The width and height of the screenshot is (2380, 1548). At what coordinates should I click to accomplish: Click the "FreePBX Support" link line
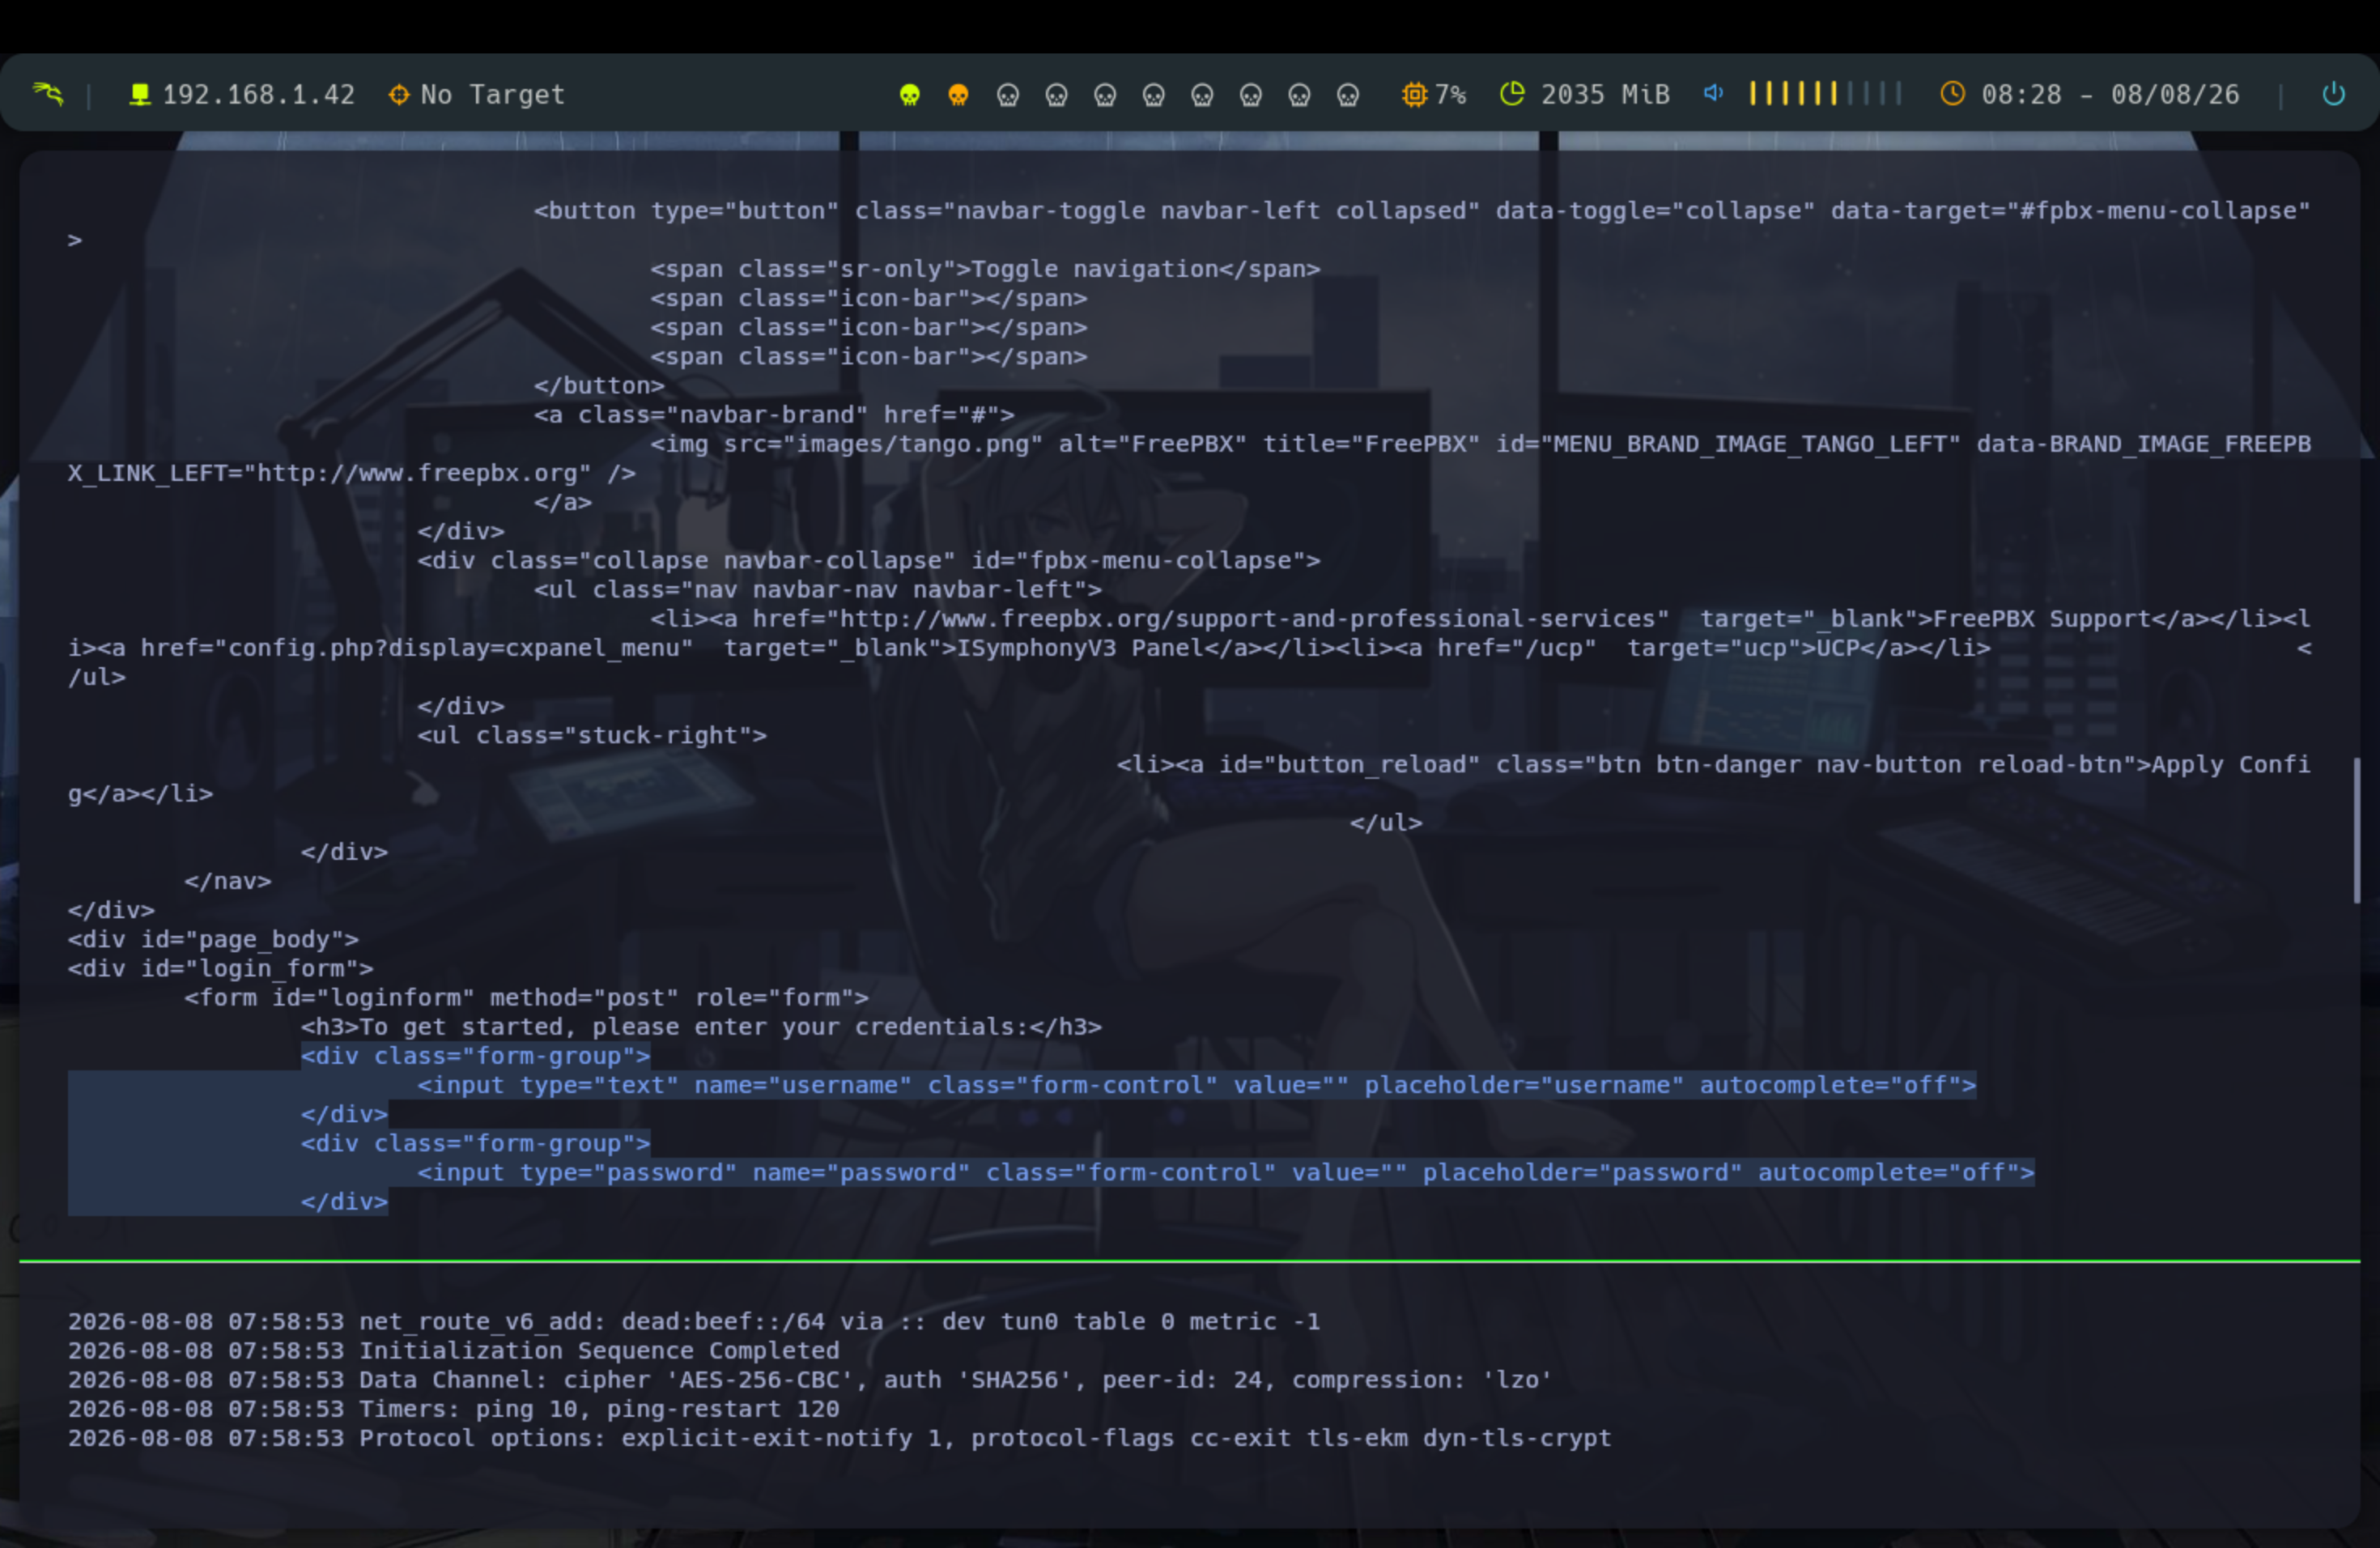(x=1480, y=619)
